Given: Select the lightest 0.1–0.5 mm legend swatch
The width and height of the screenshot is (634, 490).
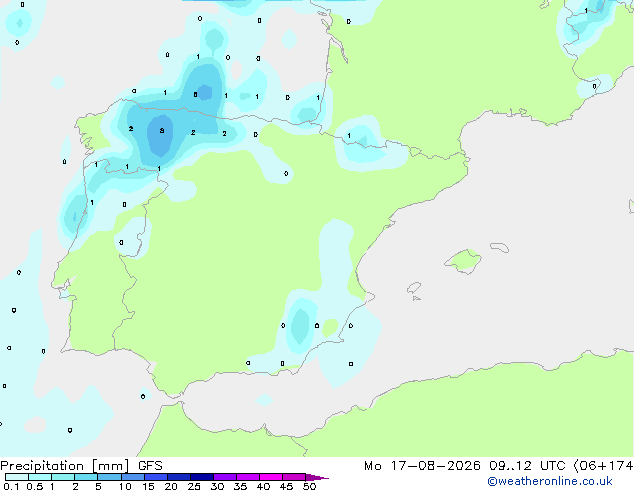Looking at the screenshot, I should pyautogui.click(x=17, y=477).
